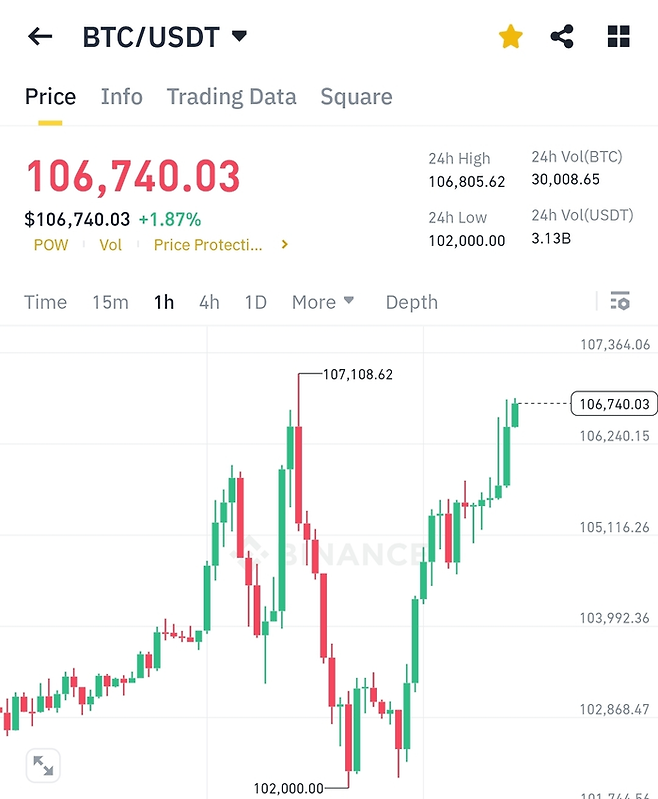Go to the Square tab
Screen dimensions: 658x799
[356, 97]
